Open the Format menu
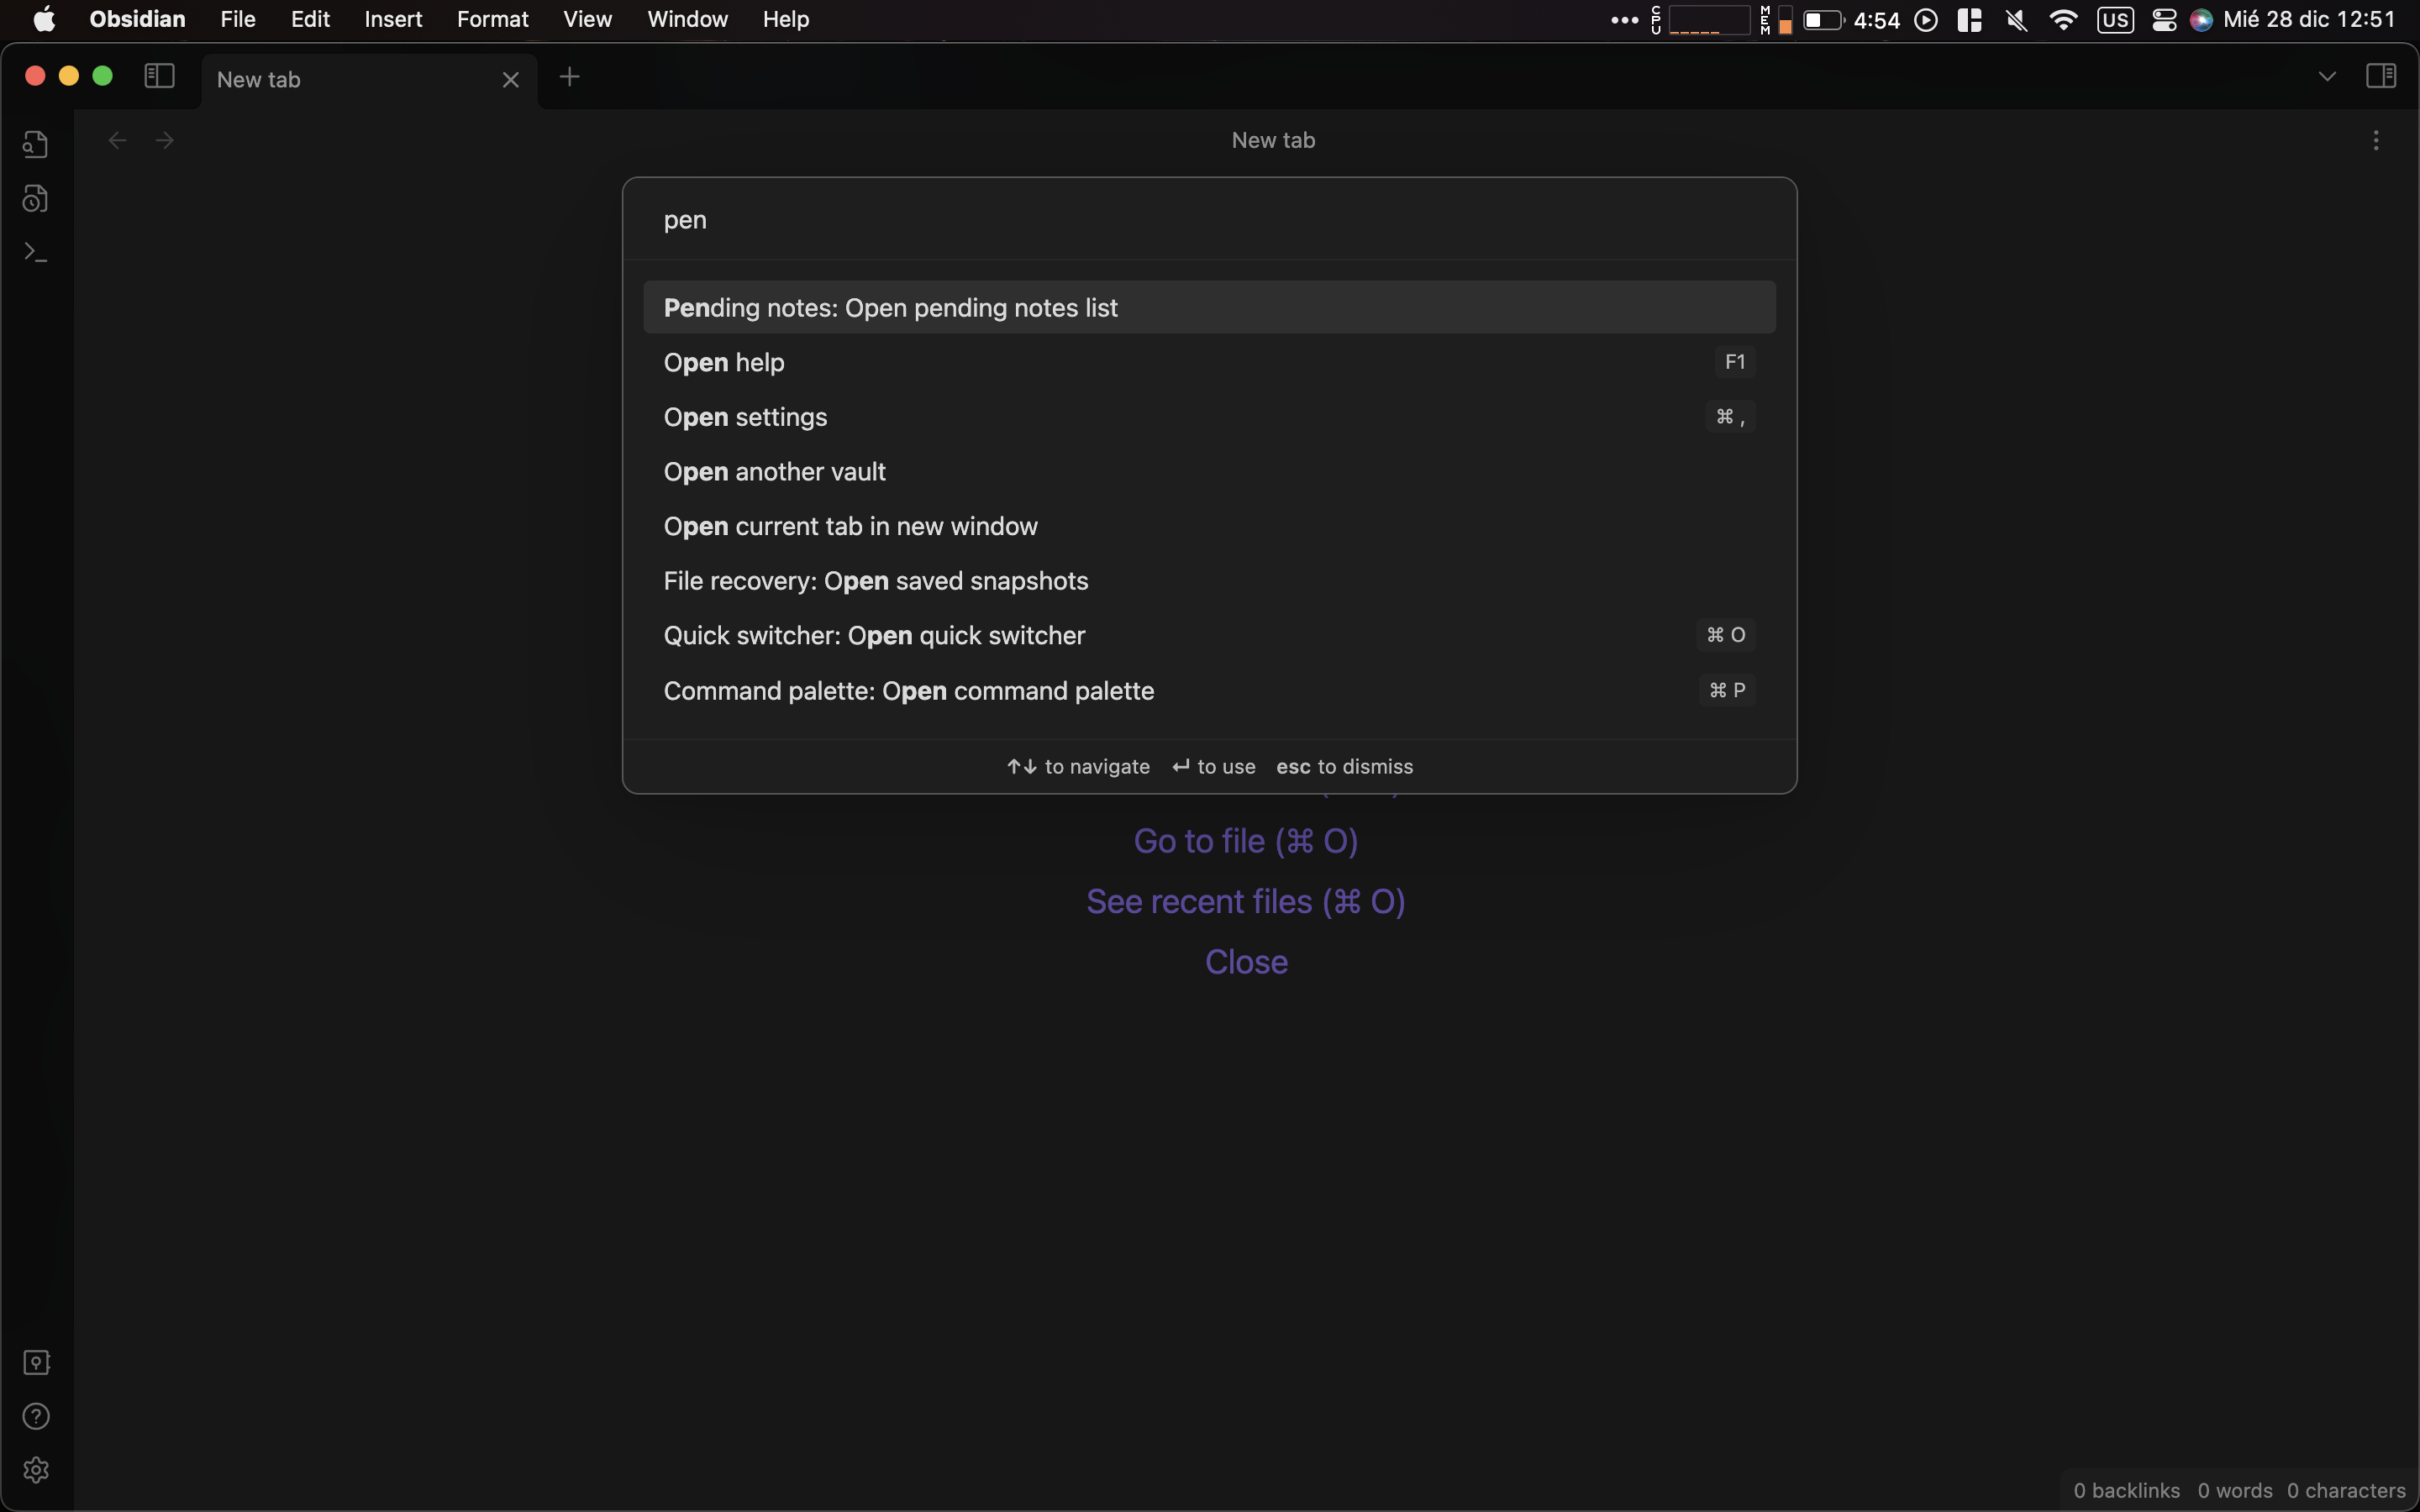 tap(492, 19)
